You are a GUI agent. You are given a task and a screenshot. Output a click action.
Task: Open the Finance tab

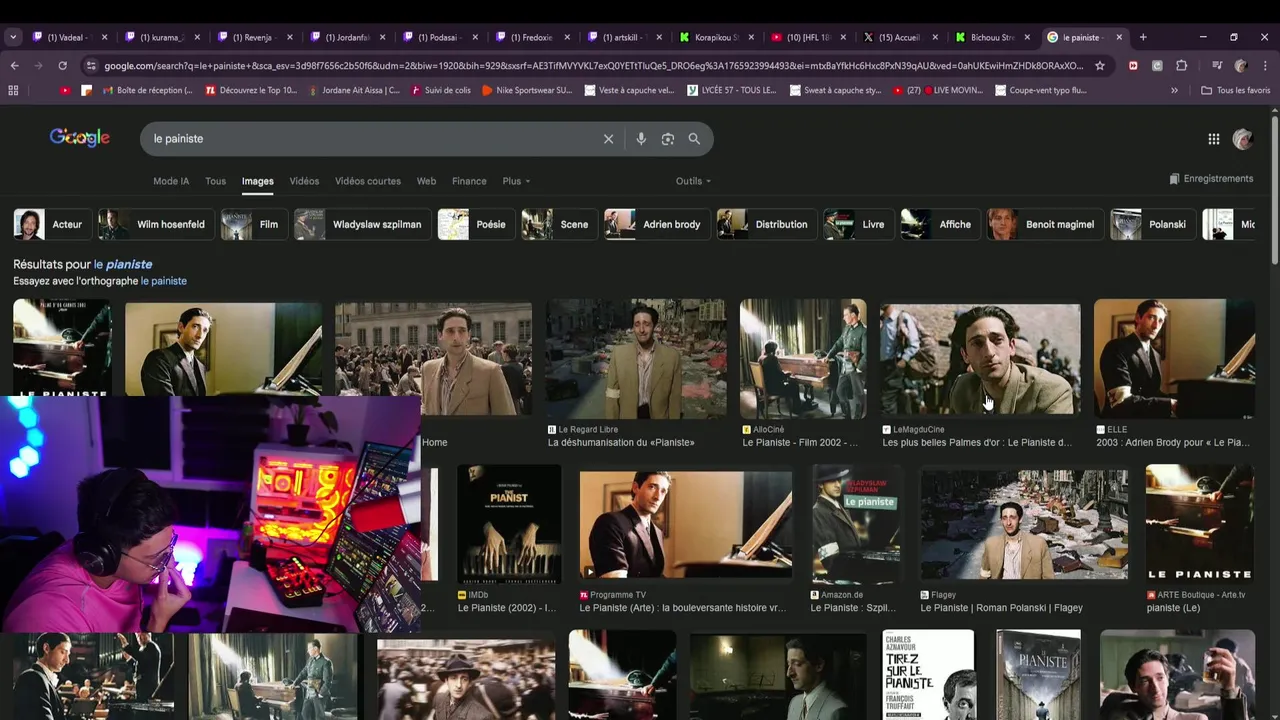tap(469, 181)
